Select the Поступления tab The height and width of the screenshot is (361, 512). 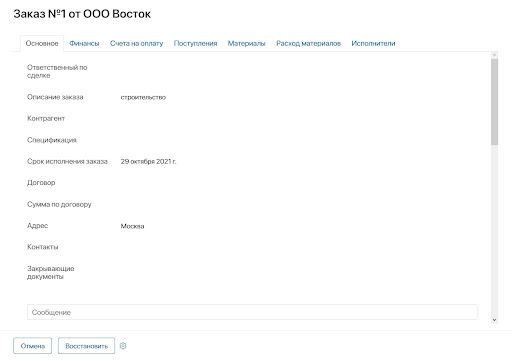point(195,43)
